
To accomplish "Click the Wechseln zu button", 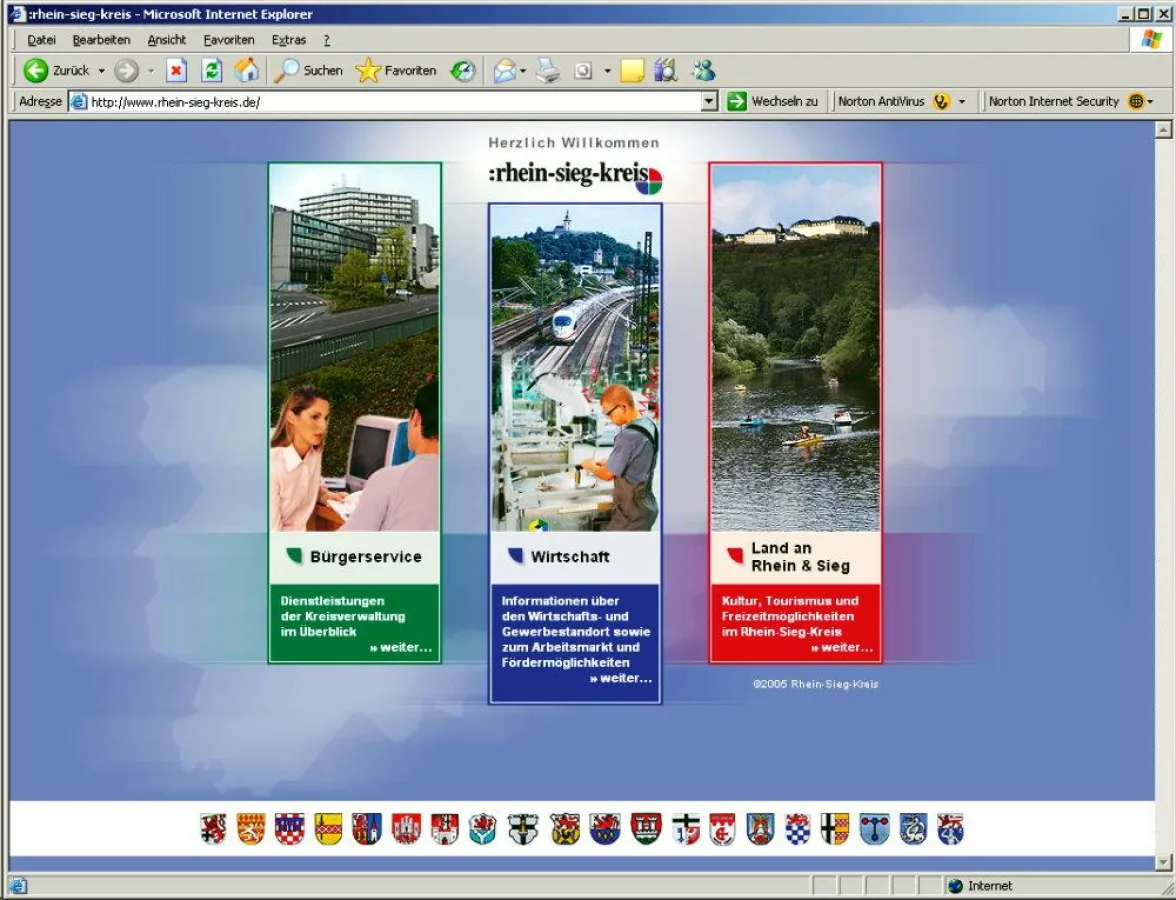I will pos(773,101).
